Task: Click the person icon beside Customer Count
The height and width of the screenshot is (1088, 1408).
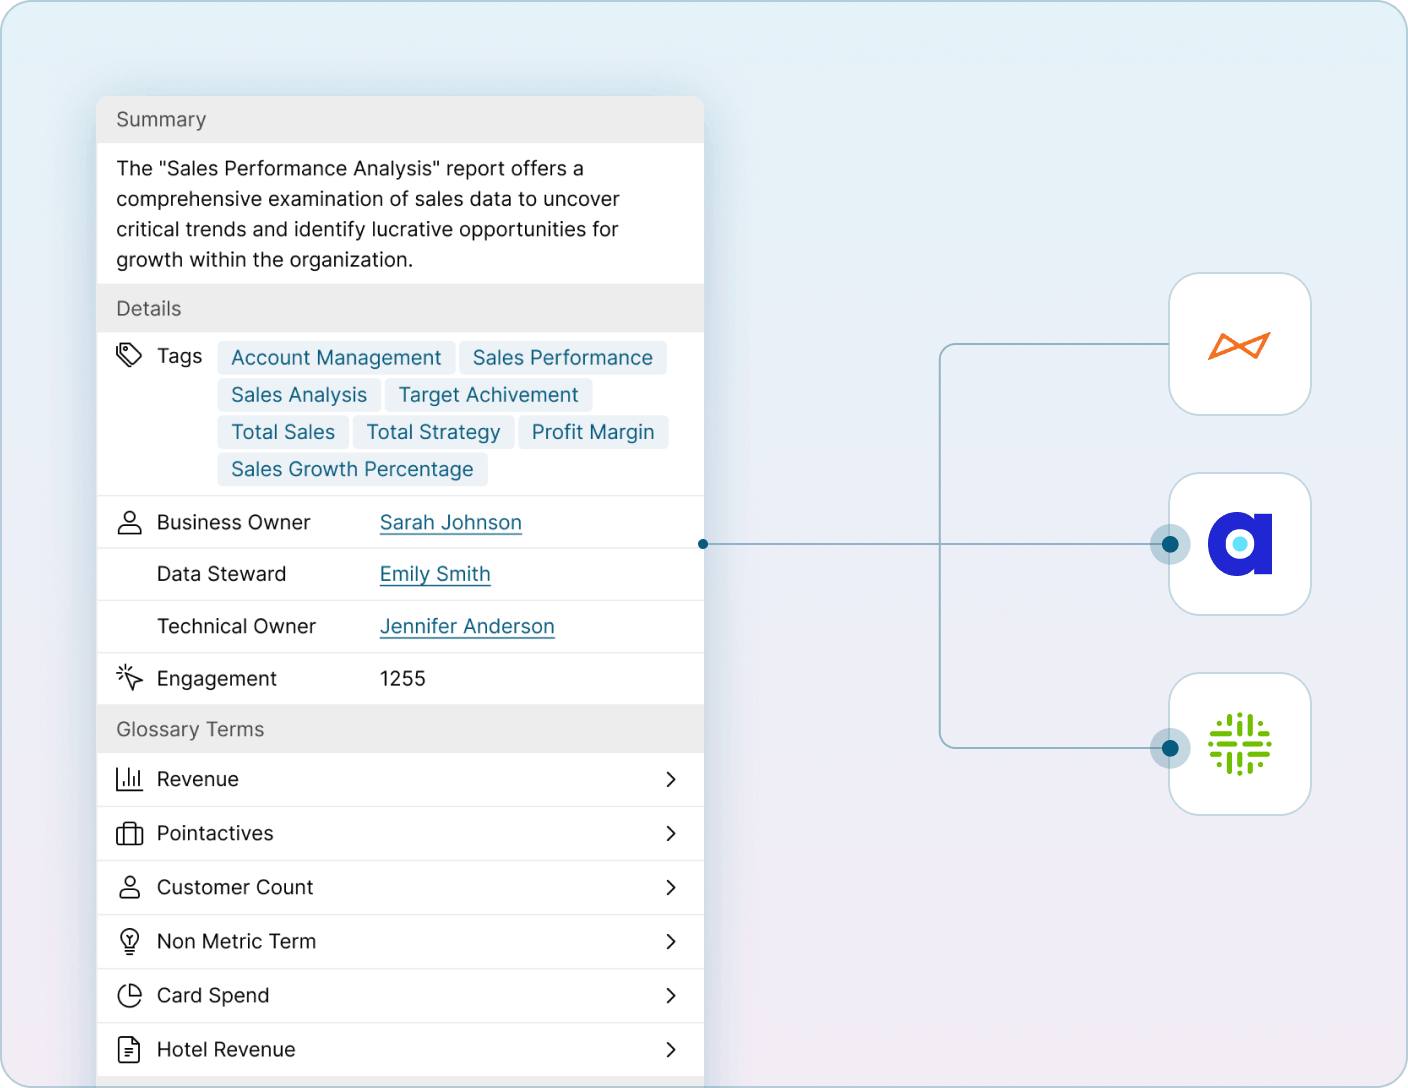Action: pyautogui.click(x=130, y=887)
